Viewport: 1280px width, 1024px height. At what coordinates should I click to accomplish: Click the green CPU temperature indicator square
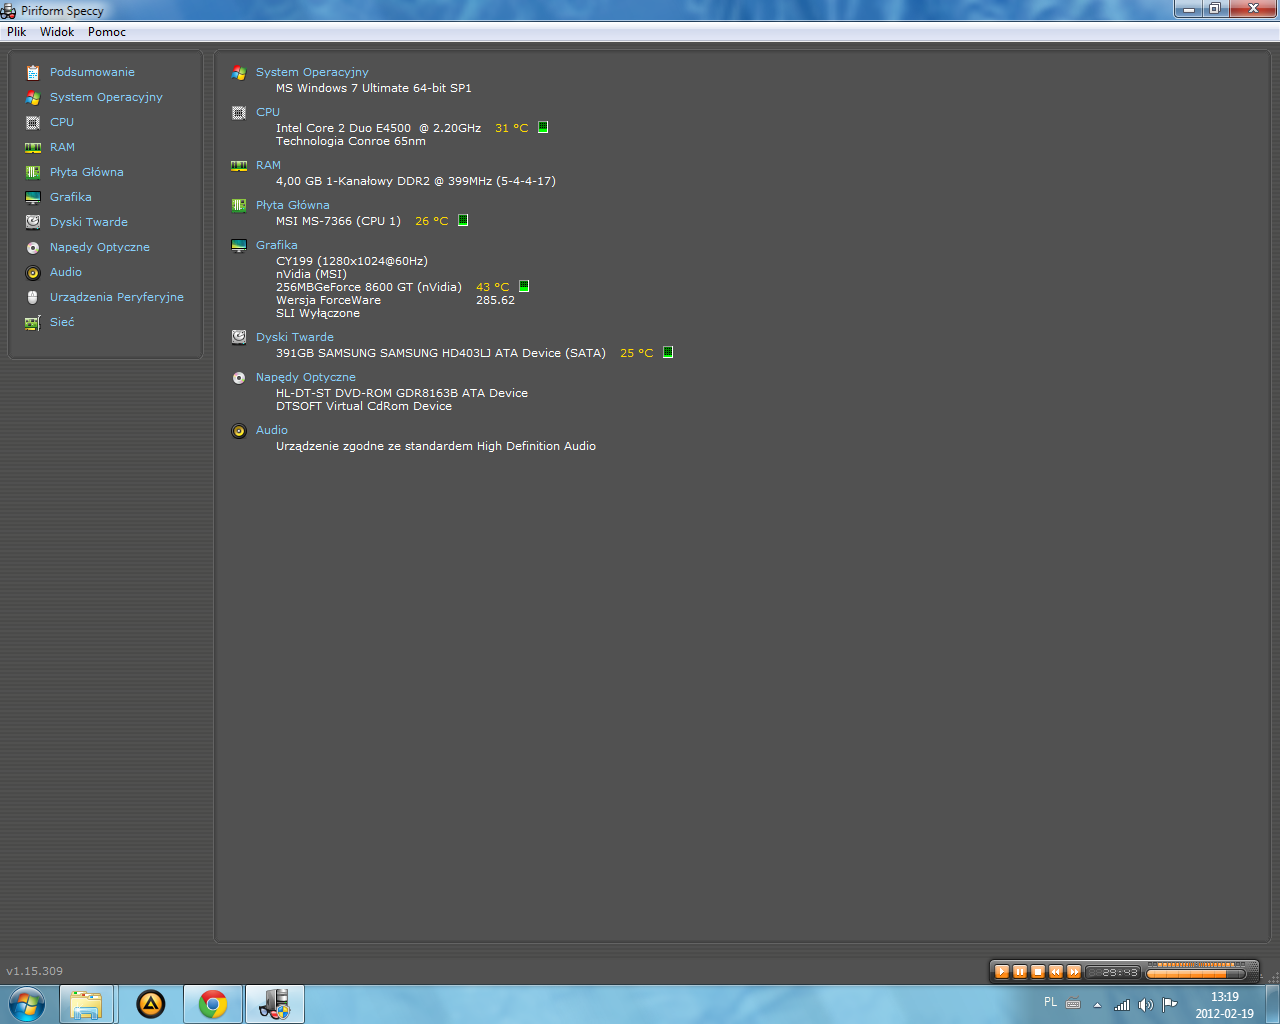pyautogui.click(x=543, y=127)
